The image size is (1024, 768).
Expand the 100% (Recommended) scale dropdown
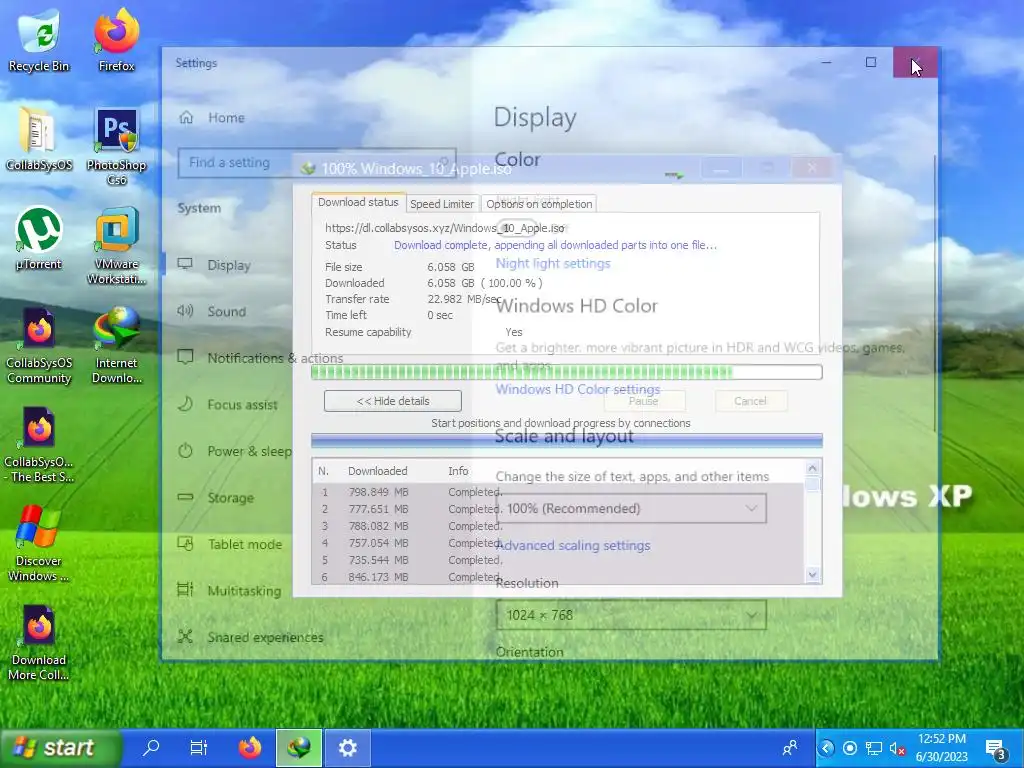point(631,508)
